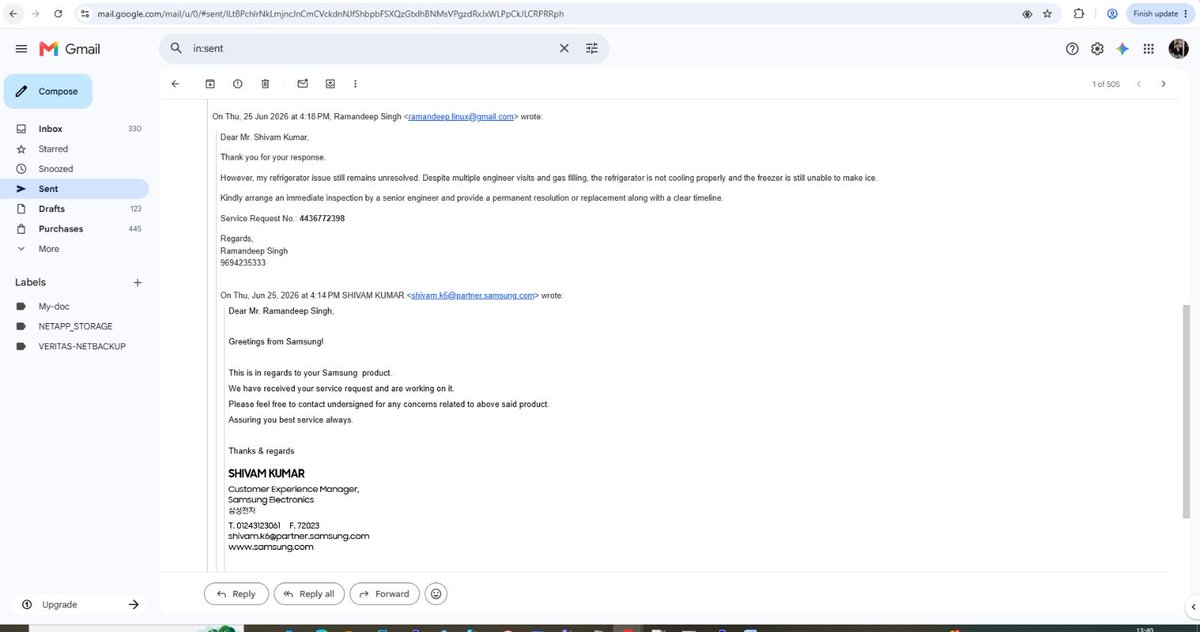Click the Move to icon

point(330,84)
